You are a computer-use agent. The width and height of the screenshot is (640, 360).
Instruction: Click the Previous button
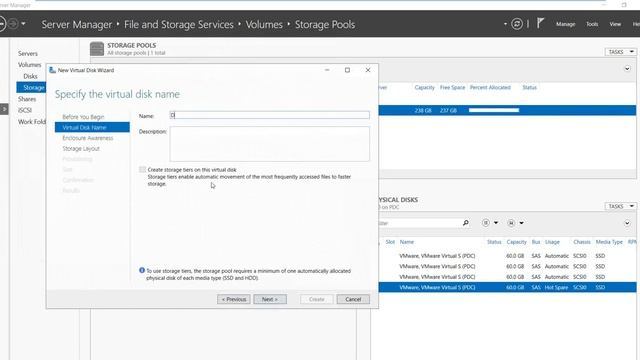tap(233, 299)
